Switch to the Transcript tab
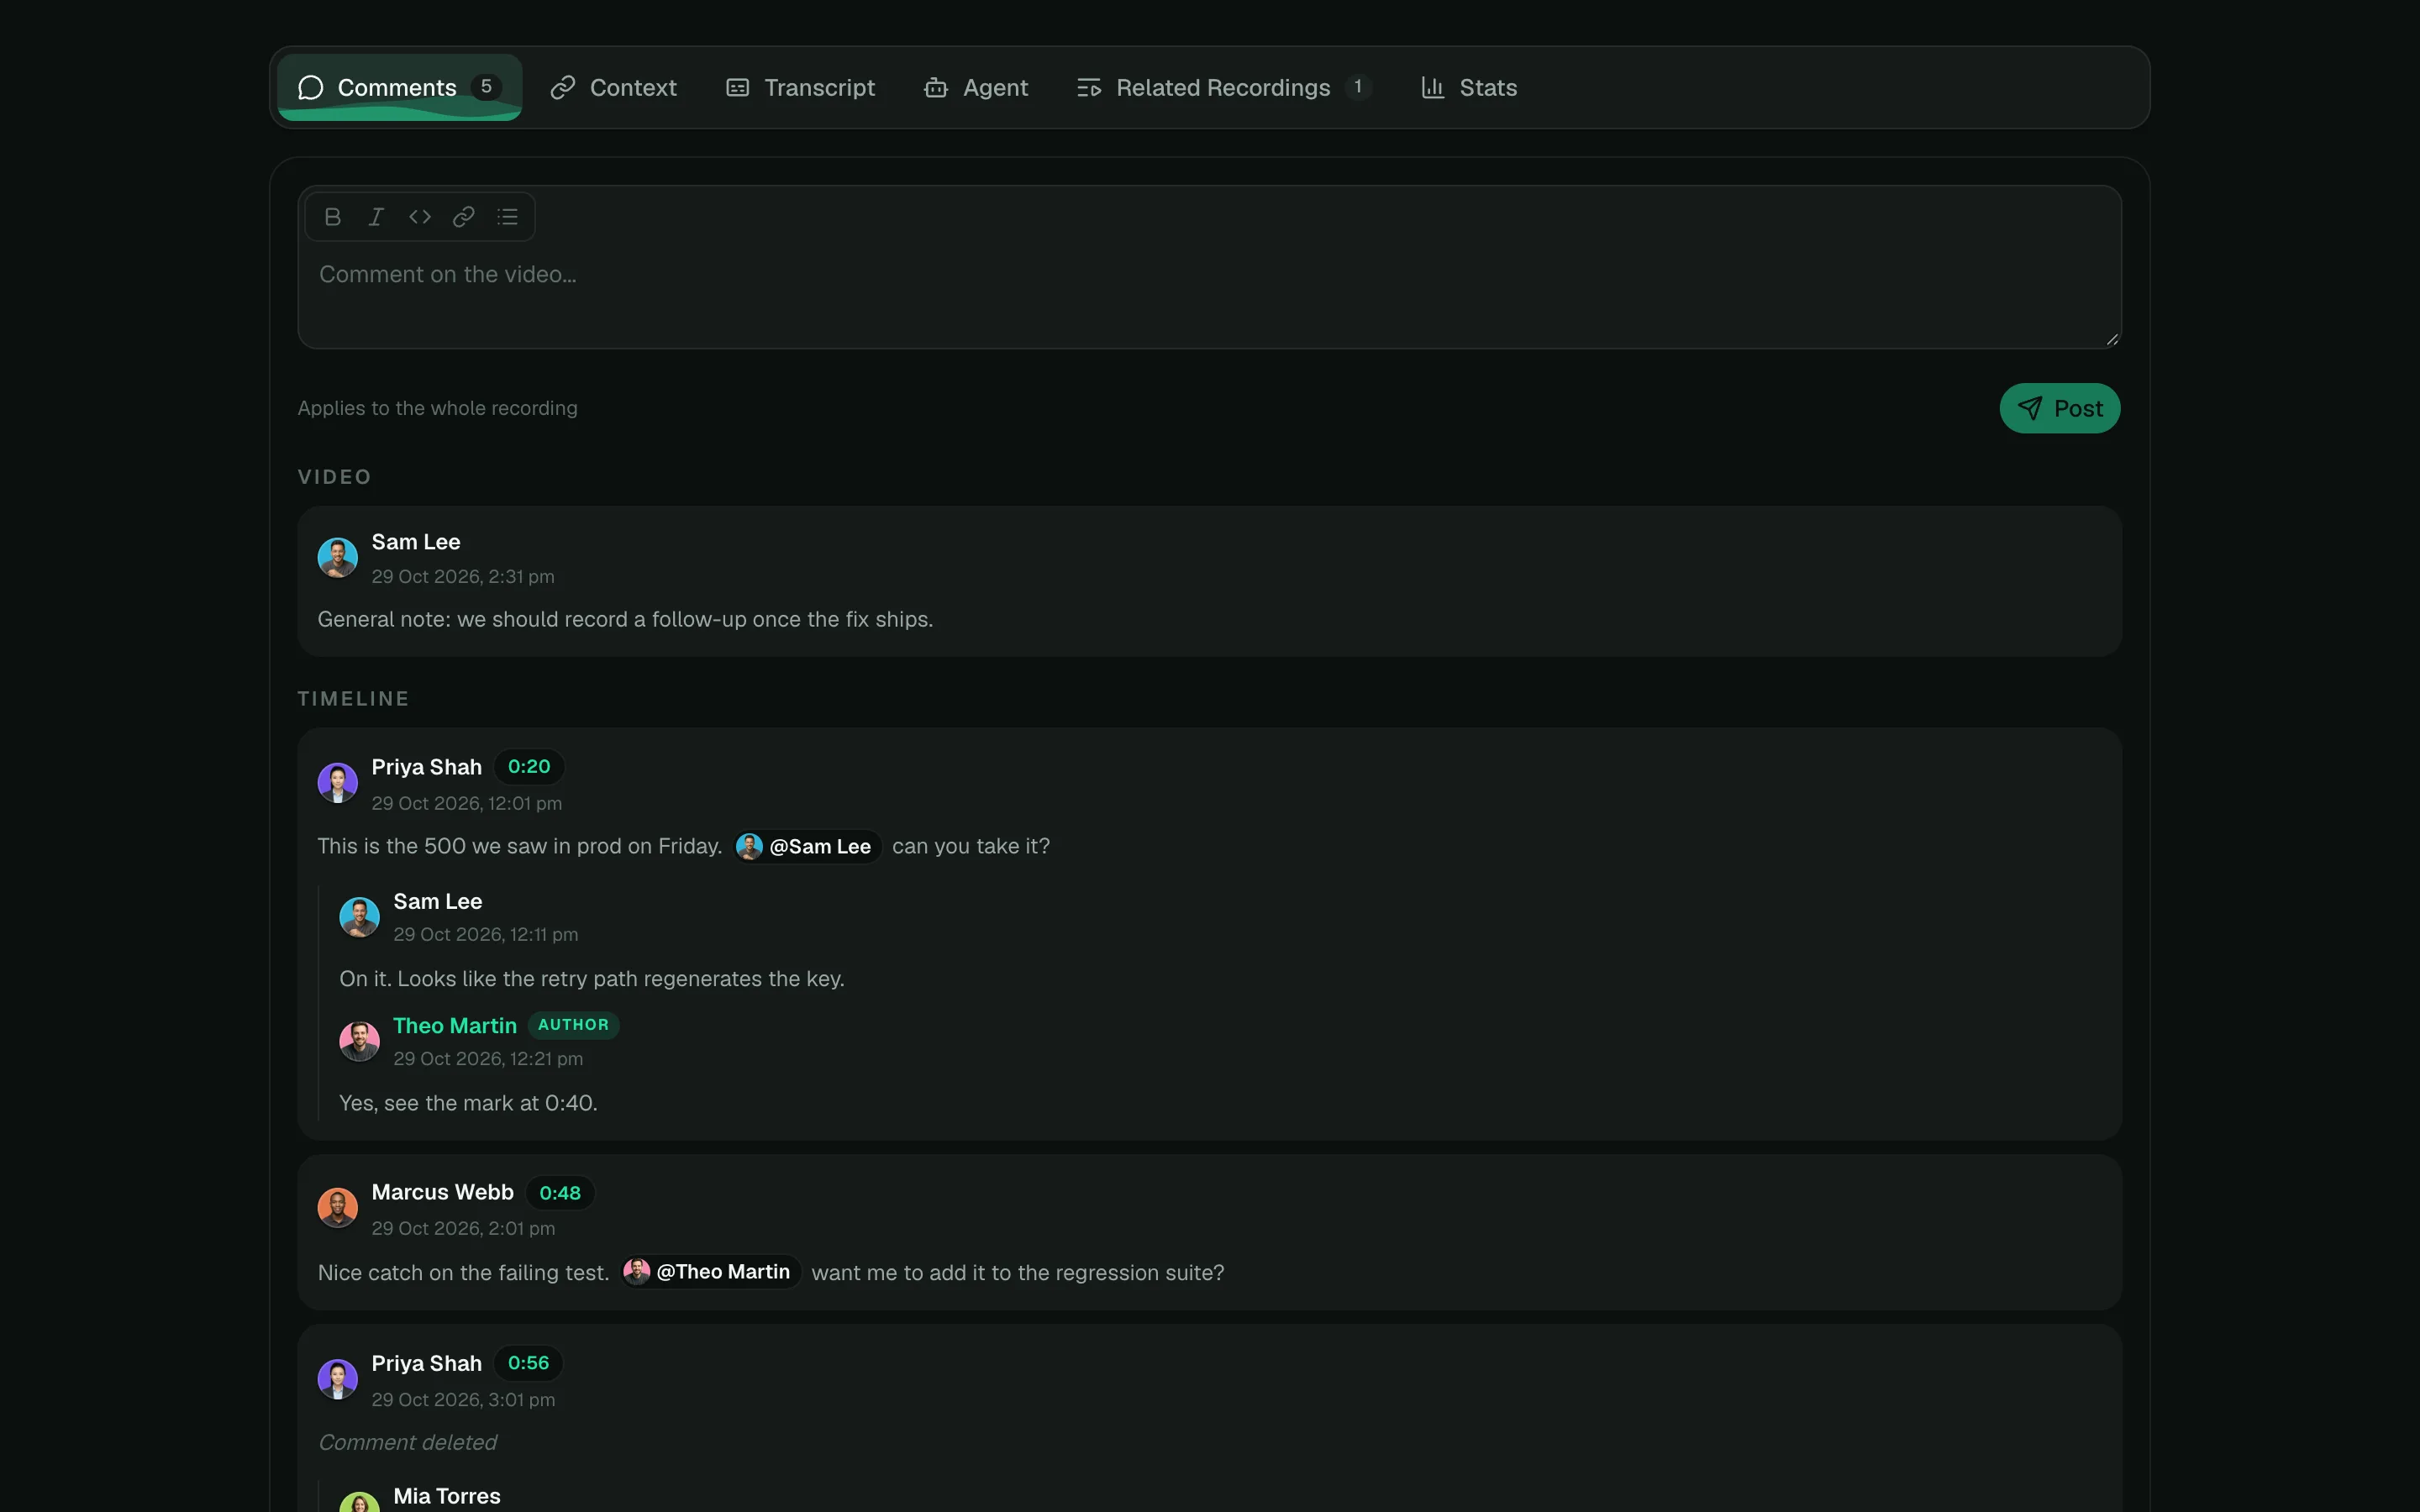 [800, 88]
